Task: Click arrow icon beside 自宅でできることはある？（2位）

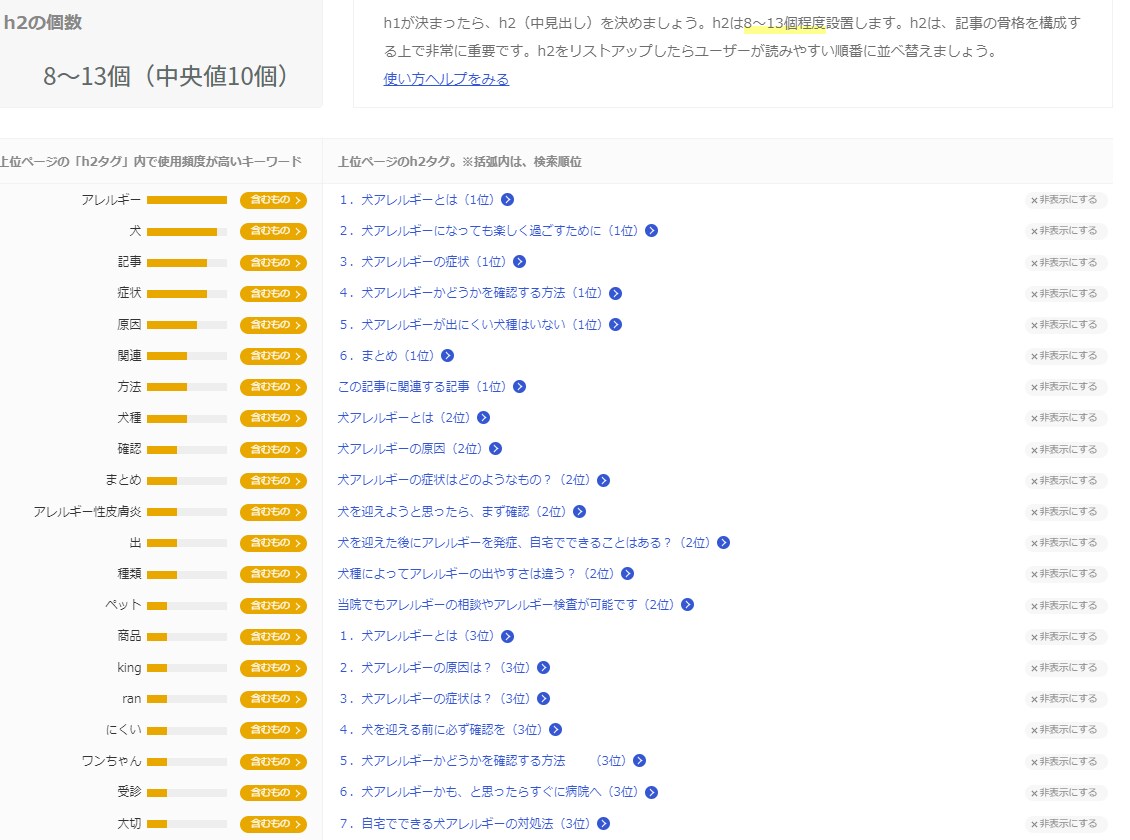Action: [x=724, y=542]
